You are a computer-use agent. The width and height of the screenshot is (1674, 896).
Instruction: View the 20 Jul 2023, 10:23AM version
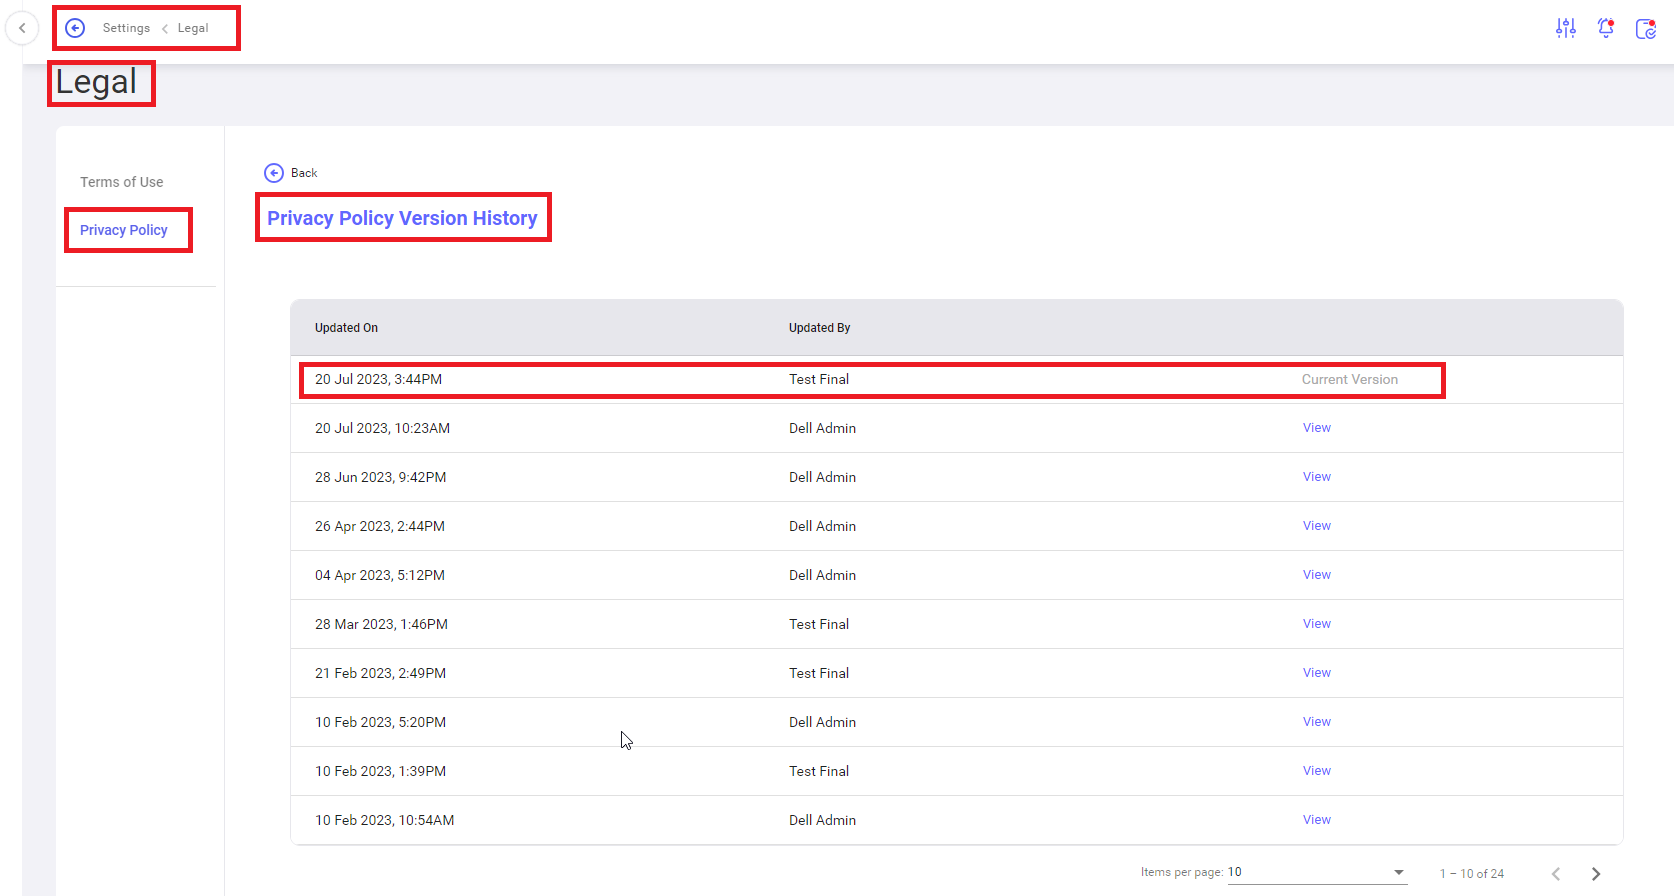pos(1316,428)
